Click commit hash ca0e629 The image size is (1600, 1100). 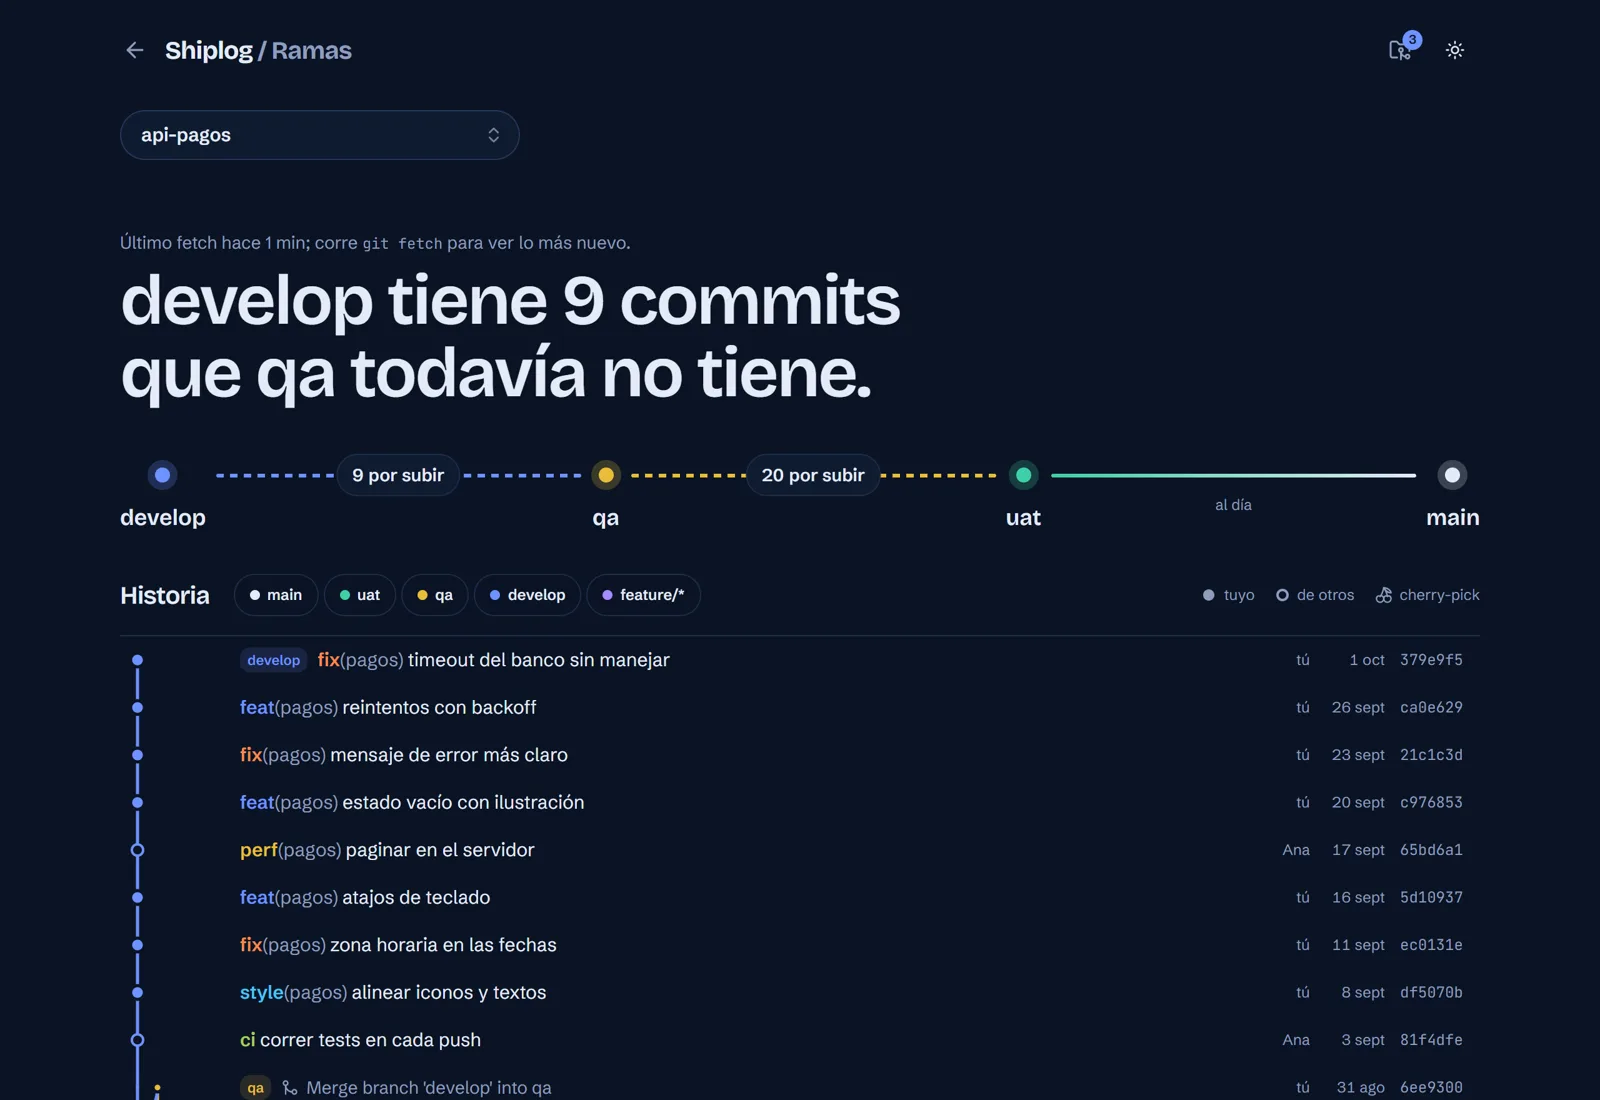[1431, 707]
